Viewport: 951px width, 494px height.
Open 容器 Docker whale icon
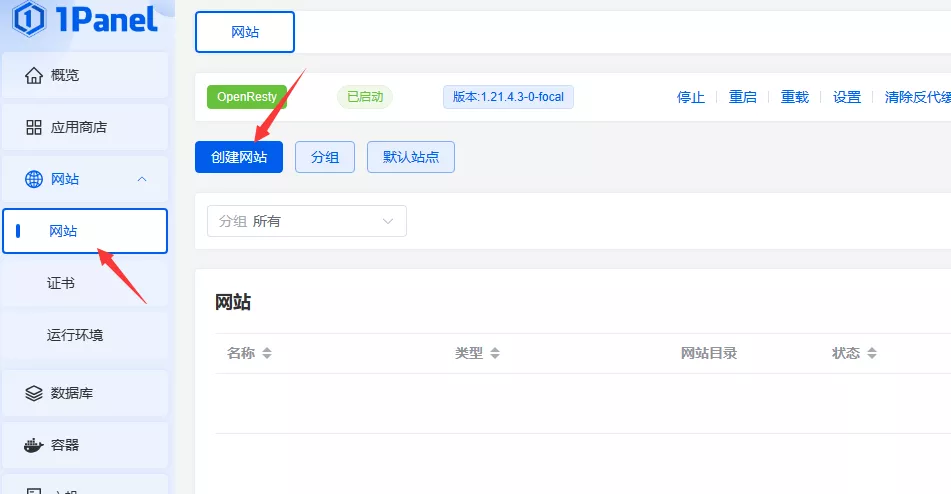pyautogui.click(x=34, y=445)
